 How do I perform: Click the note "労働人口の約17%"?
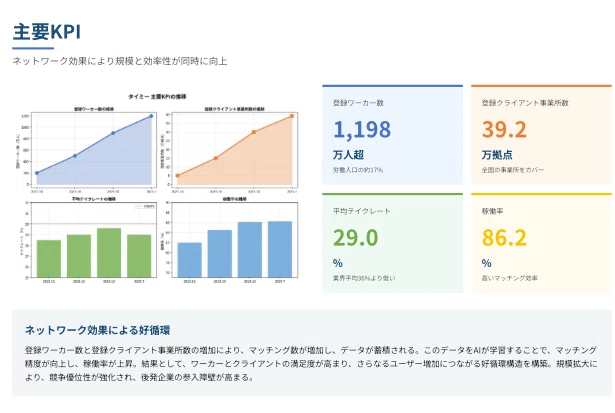point(358,170)
